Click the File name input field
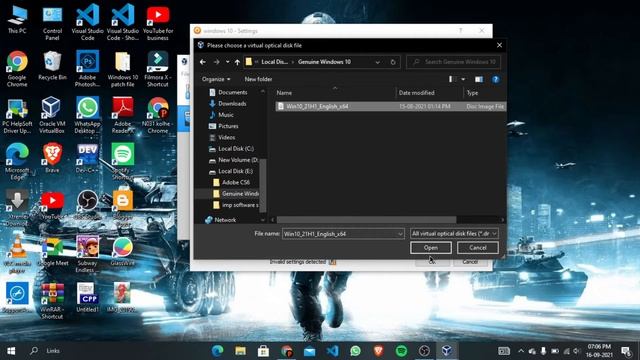640x360 pixels. (x=340, y=234)
